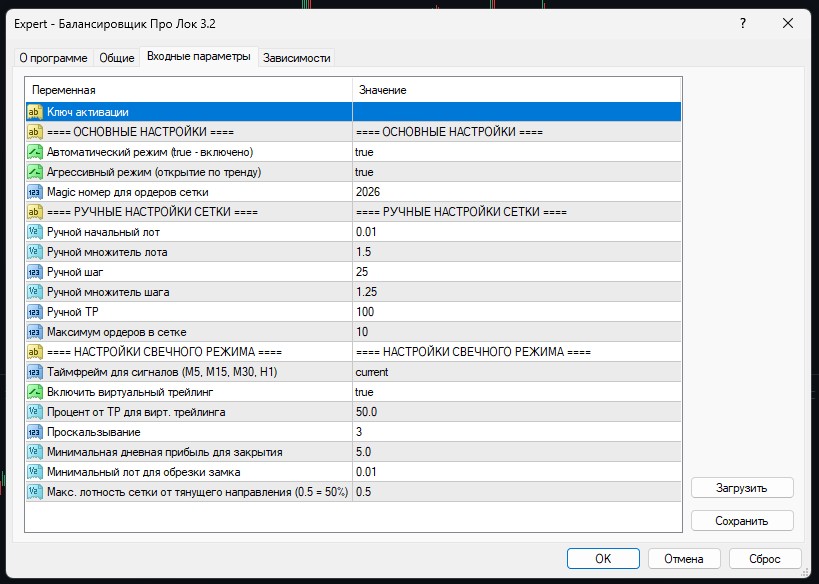The image size is (819, 584).
Task: Select the Таймфрейм для сигналов label
Action: tap(162, 372)
